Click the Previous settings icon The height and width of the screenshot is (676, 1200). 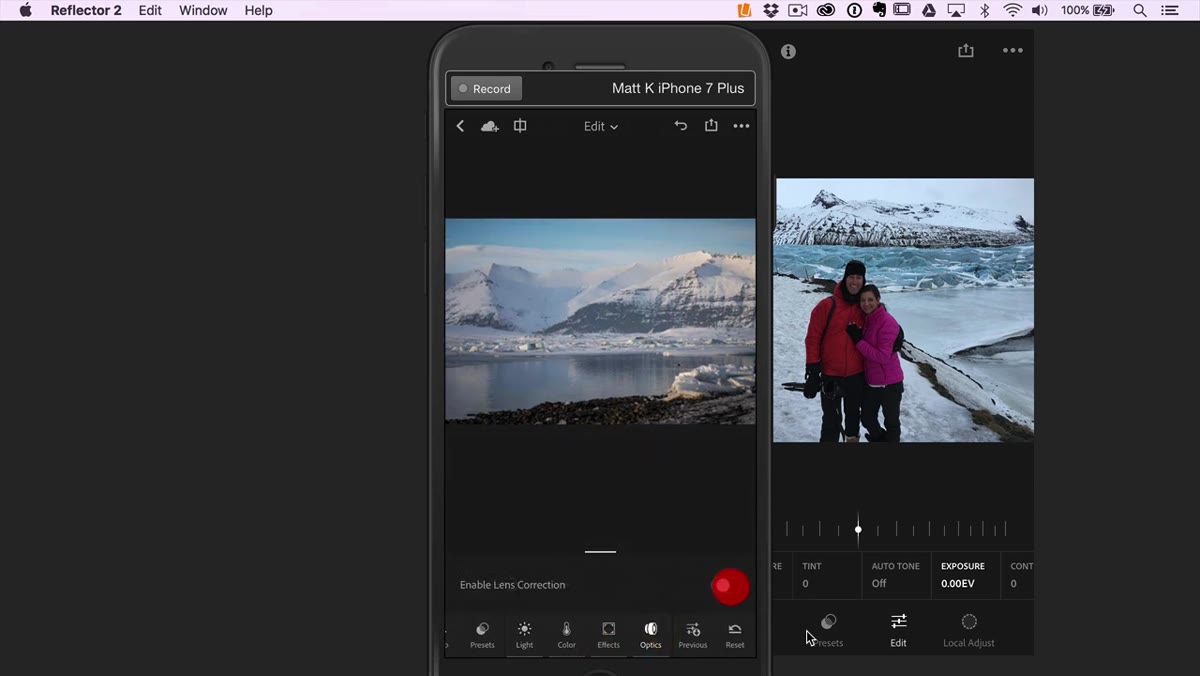click(x=692, y=635)
